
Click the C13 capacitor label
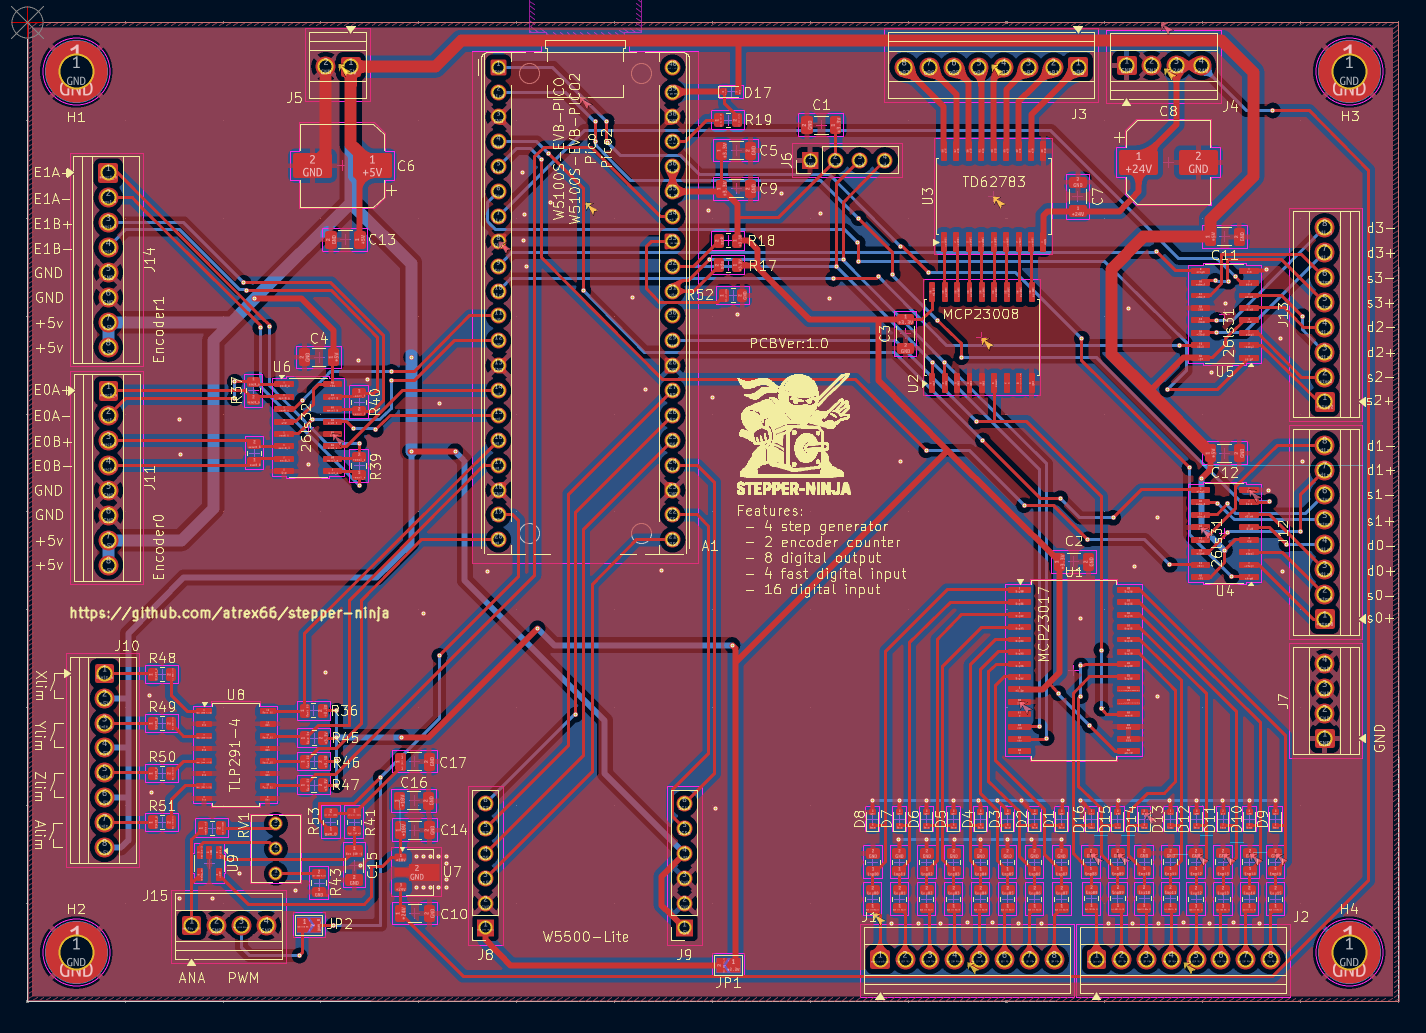coord(382,240)
